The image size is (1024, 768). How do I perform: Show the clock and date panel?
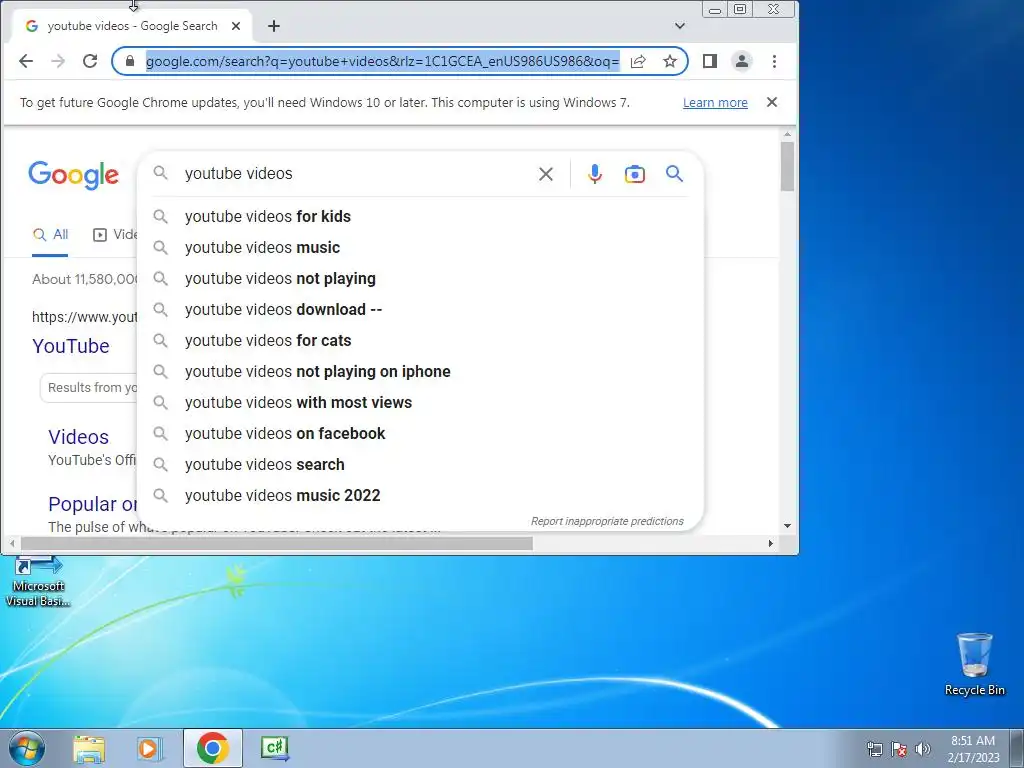(973, 749)
